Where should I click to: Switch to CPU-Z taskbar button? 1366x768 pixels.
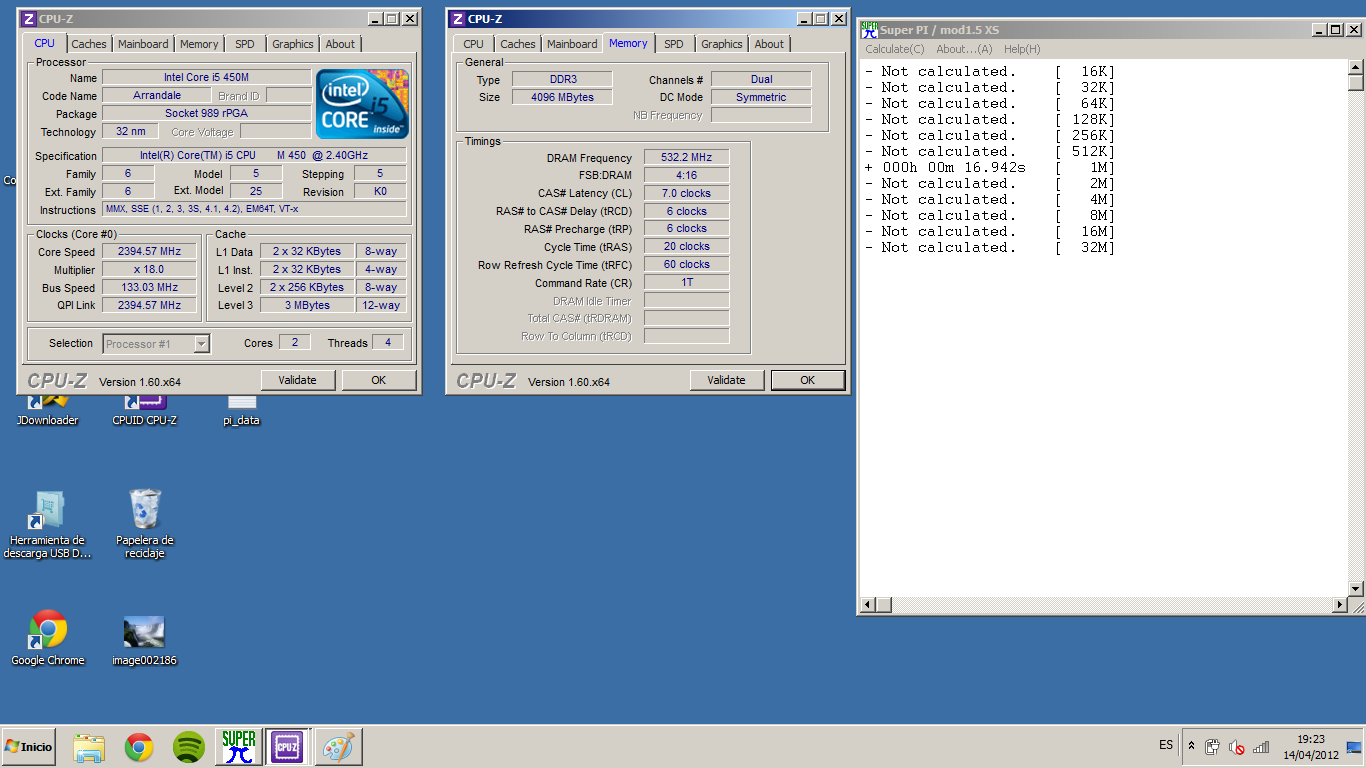pyautogui.click(x=288, y=747)
